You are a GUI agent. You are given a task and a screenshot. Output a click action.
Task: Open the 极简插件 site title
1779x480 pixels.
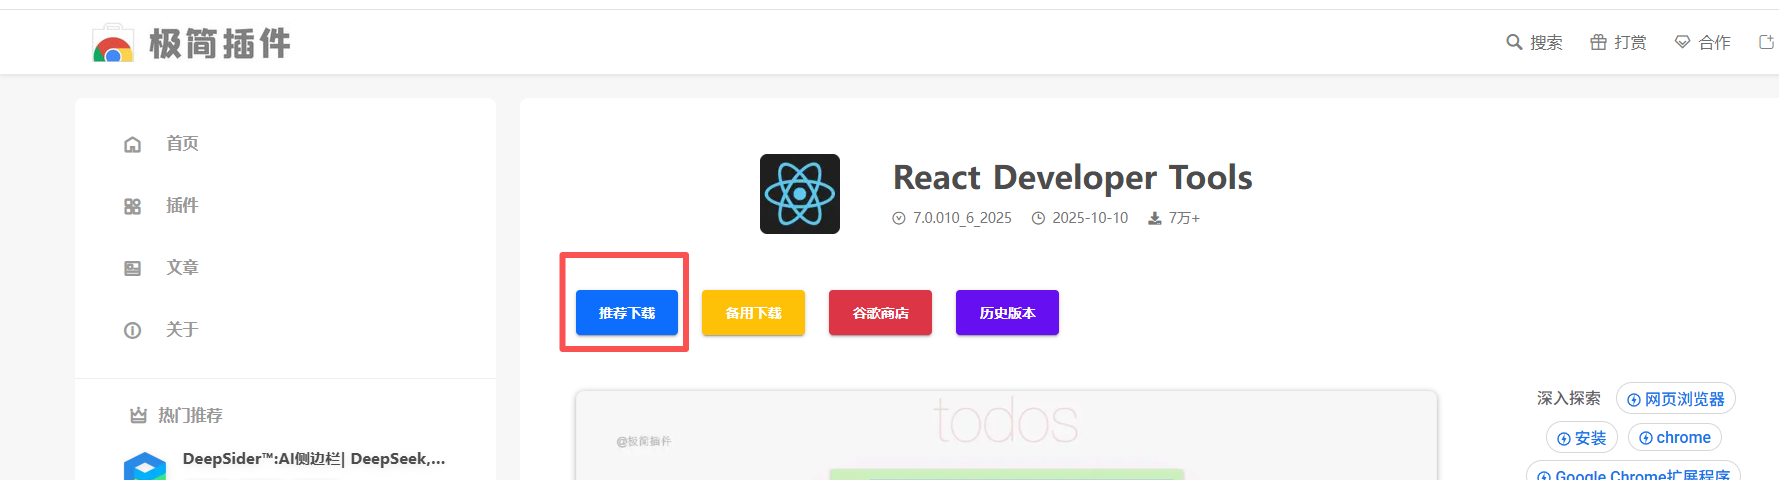tap(220, 44)
